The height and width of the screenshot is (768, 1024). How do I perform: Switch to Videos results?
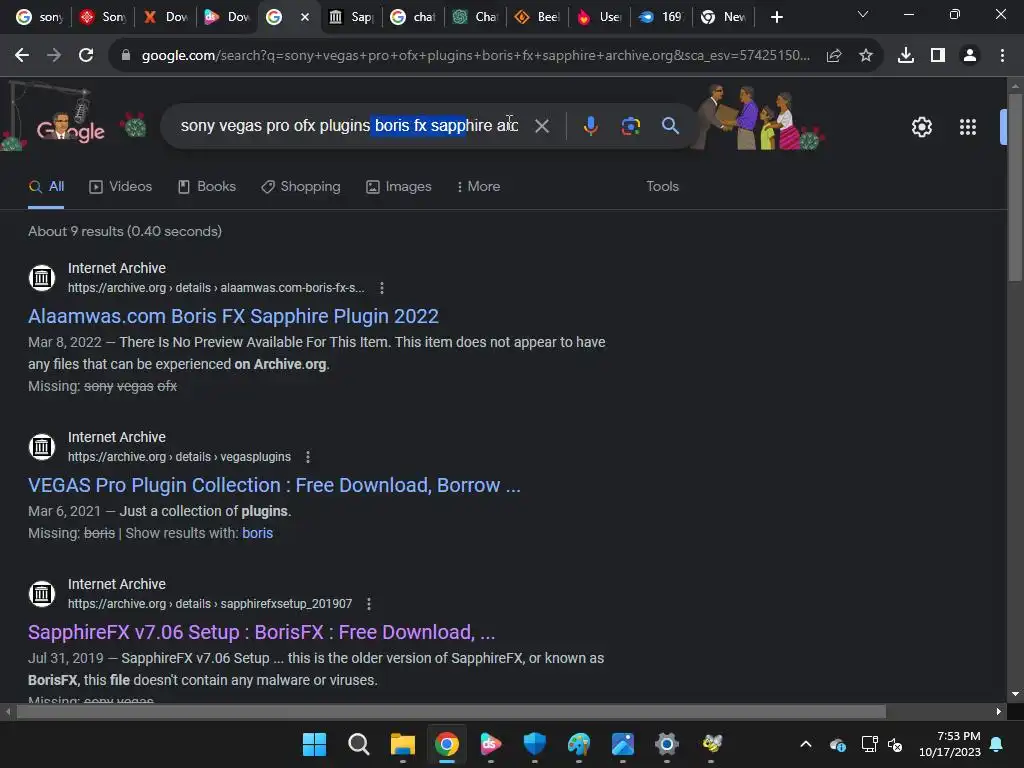(120, 187)
